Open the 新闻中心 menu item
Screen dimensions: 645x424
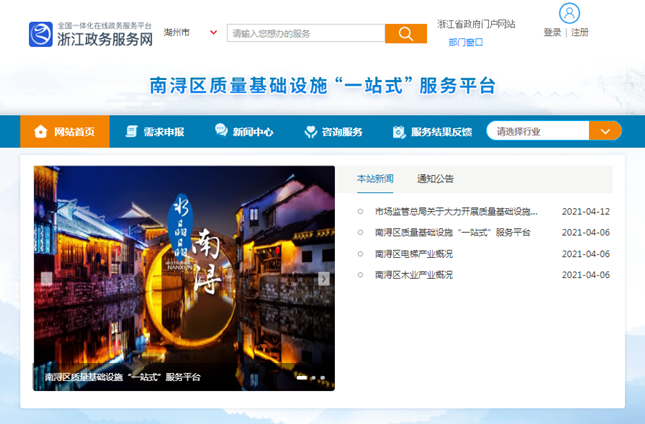coord(244,132)
